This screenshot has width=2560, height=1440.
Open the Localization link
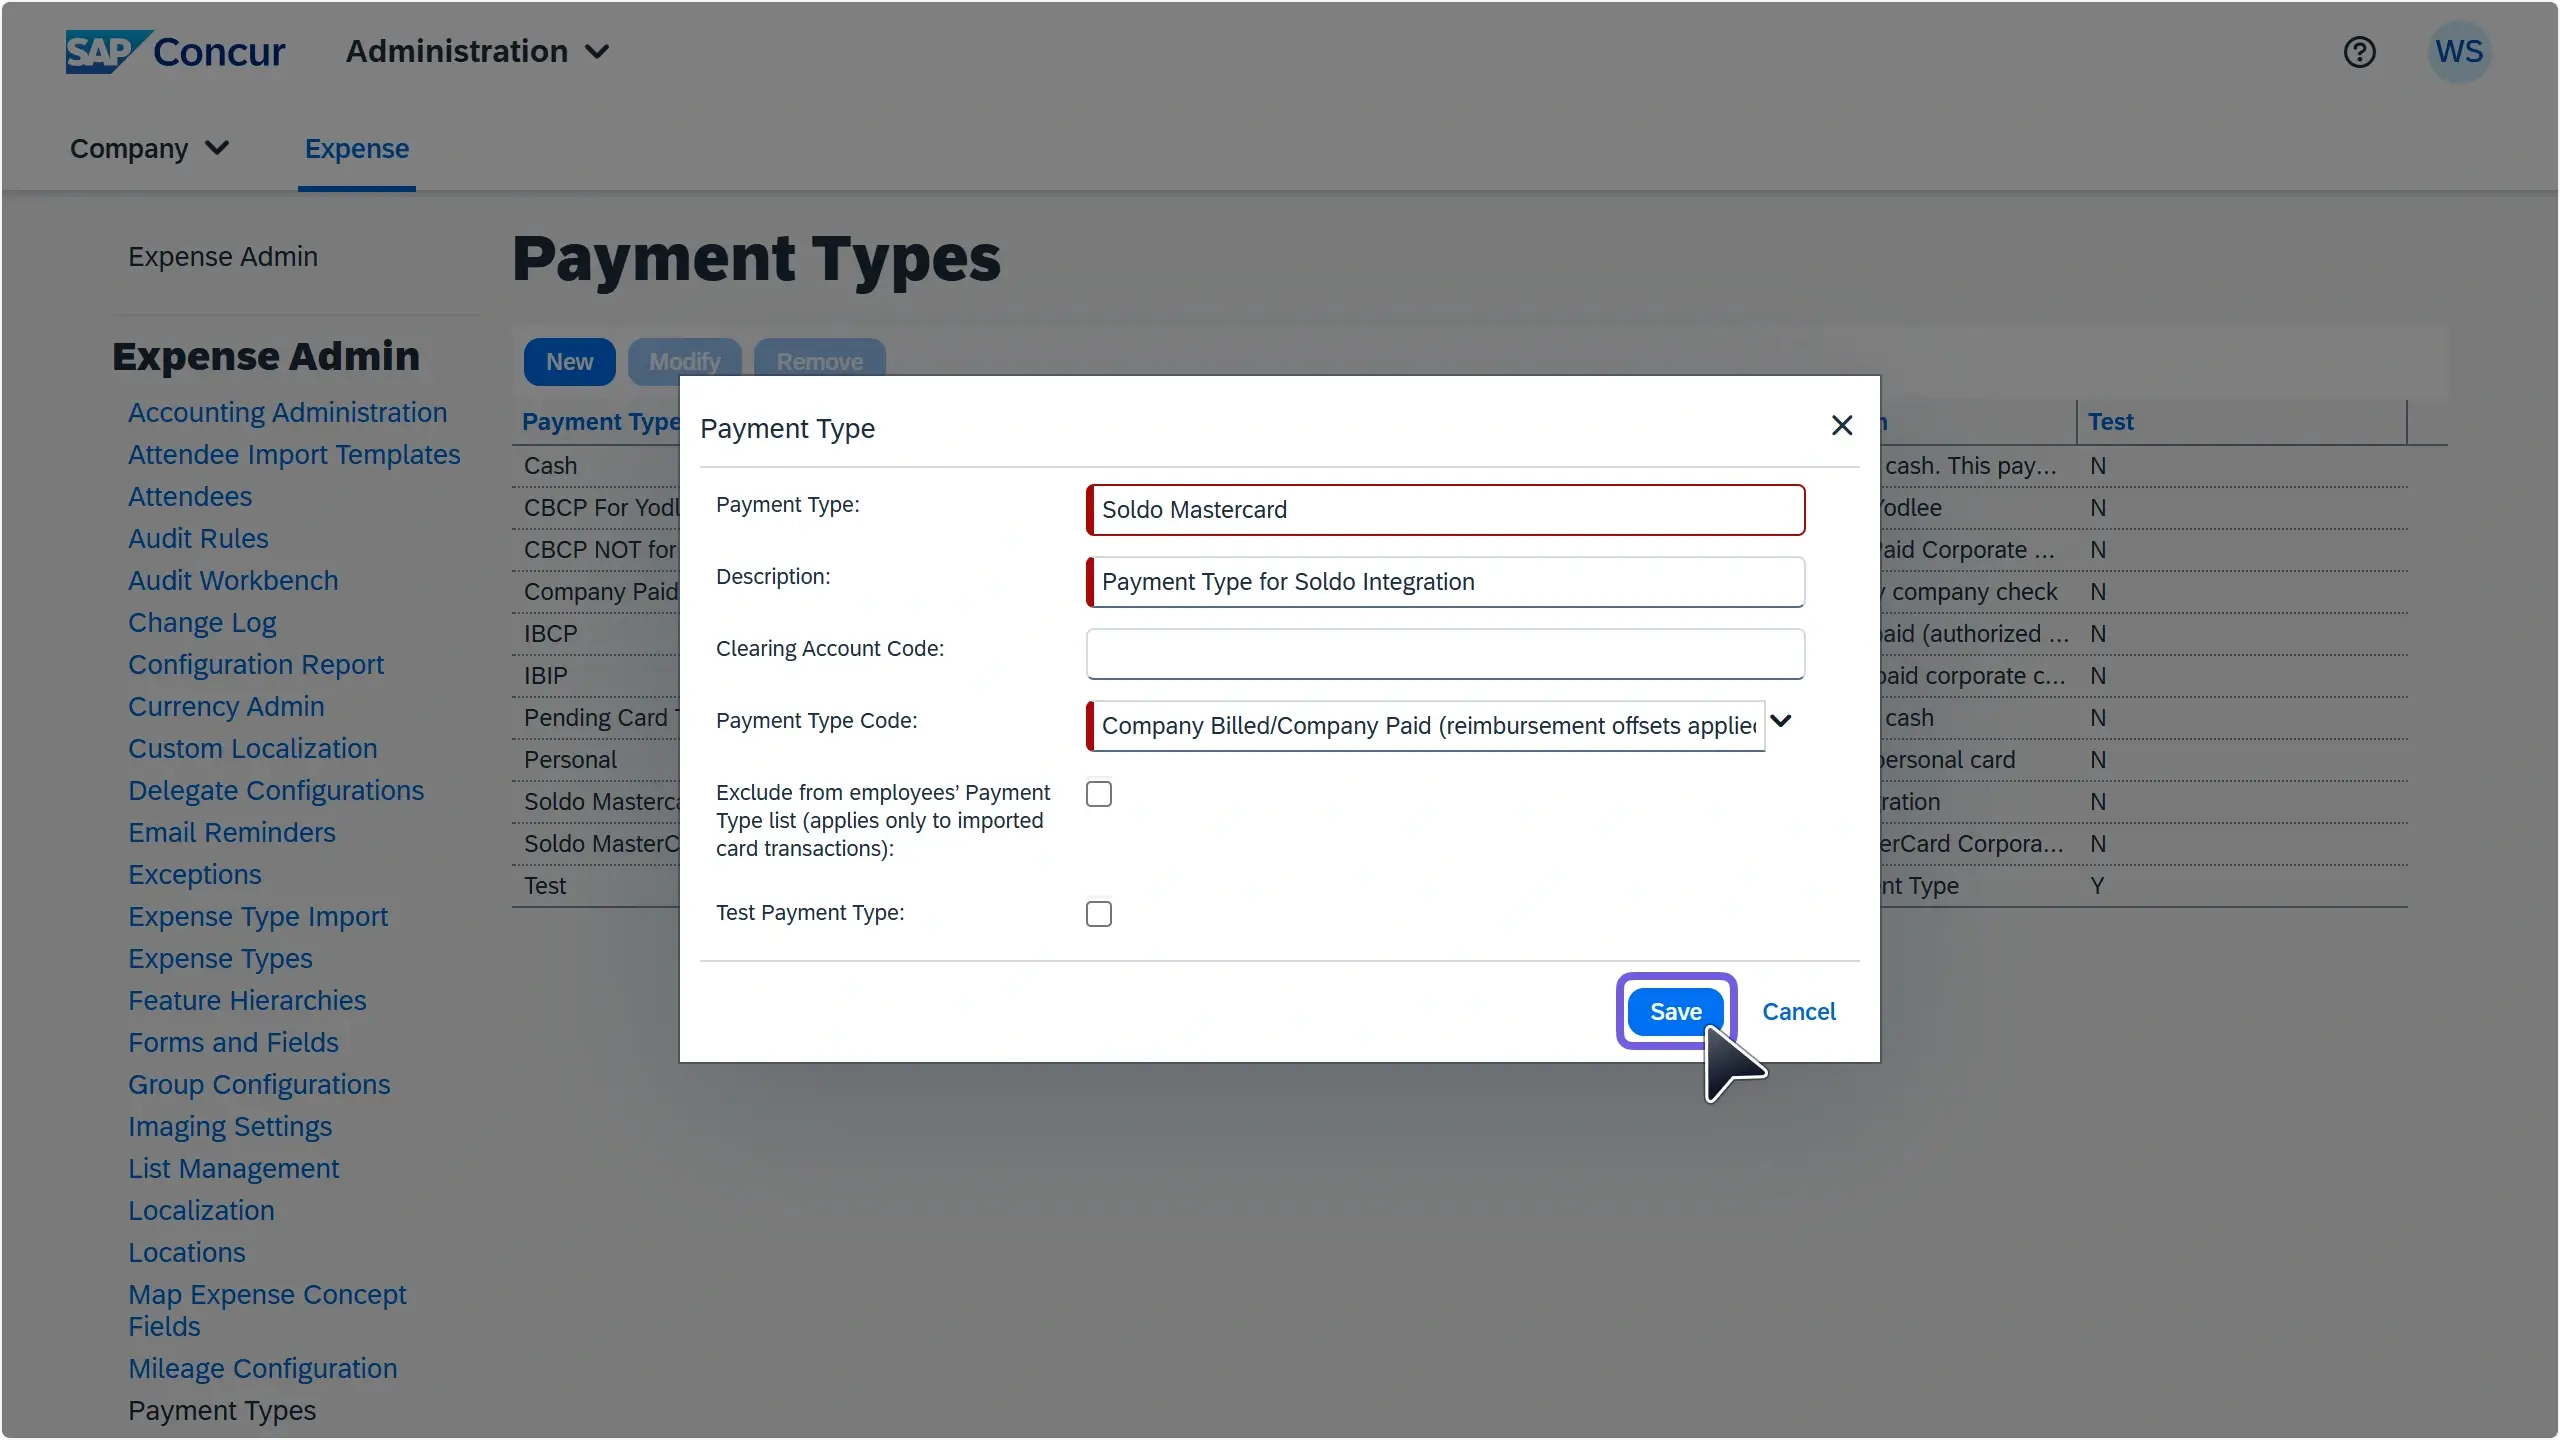[x=201, y=1210]
